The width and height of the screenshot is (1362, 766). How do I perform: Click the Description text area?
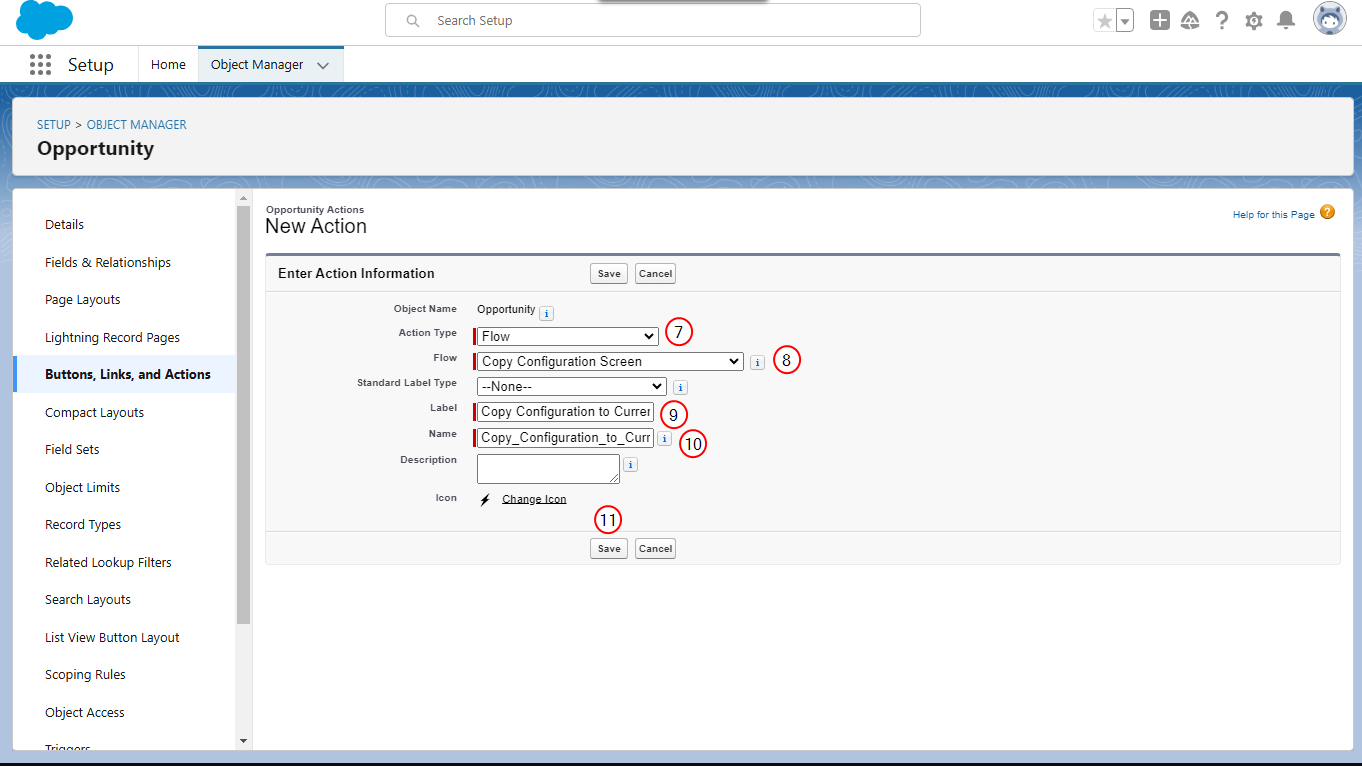point(548,469)
